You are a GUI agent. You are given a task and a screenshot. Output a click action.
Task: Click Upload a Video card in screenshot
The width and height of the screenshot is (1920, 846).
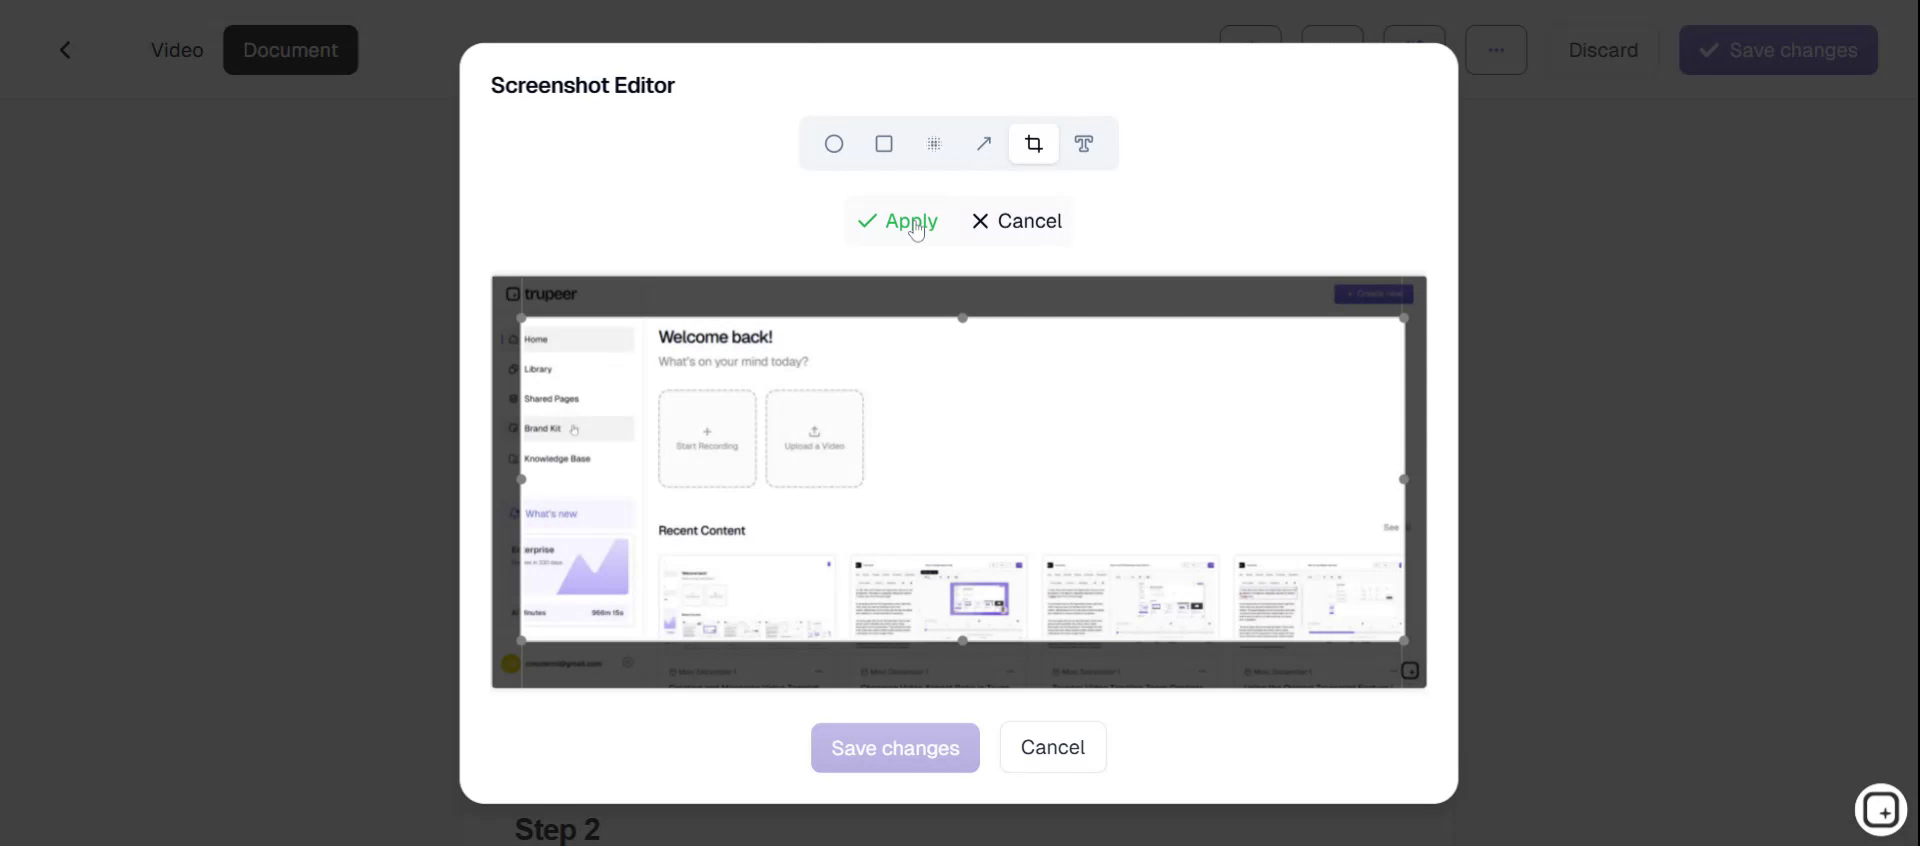(815, 439)
